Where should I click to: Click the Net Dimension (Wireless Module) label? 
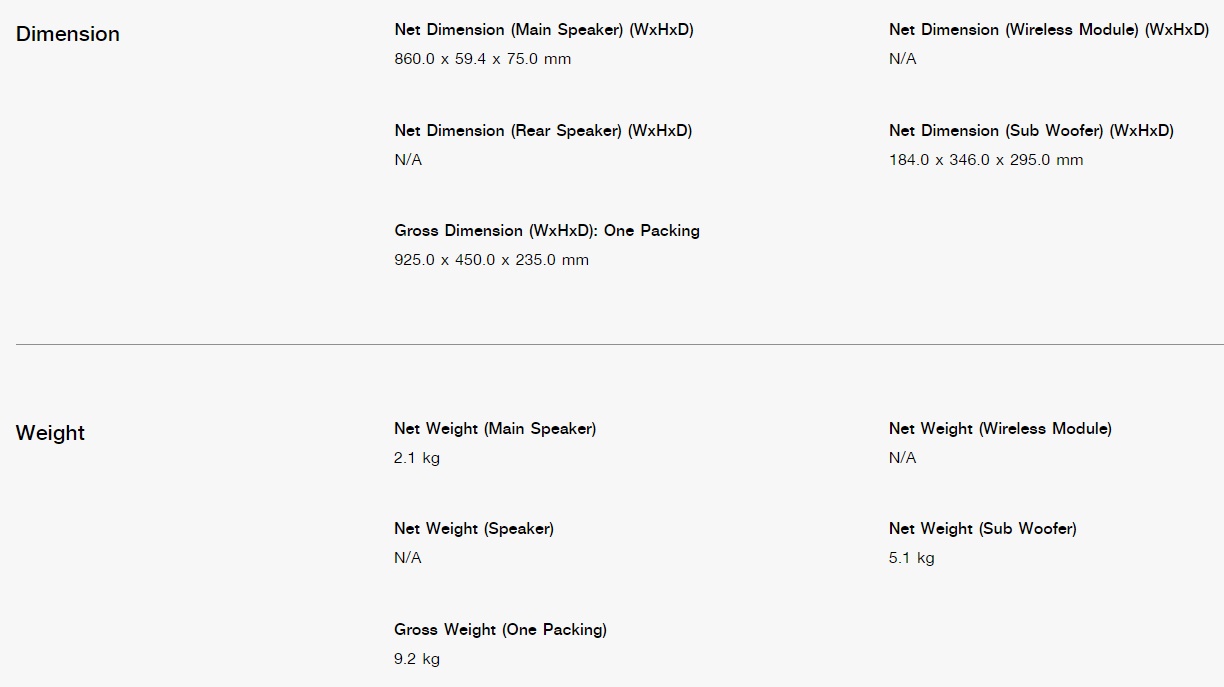pyautogui.click(x=1049, y=30)
